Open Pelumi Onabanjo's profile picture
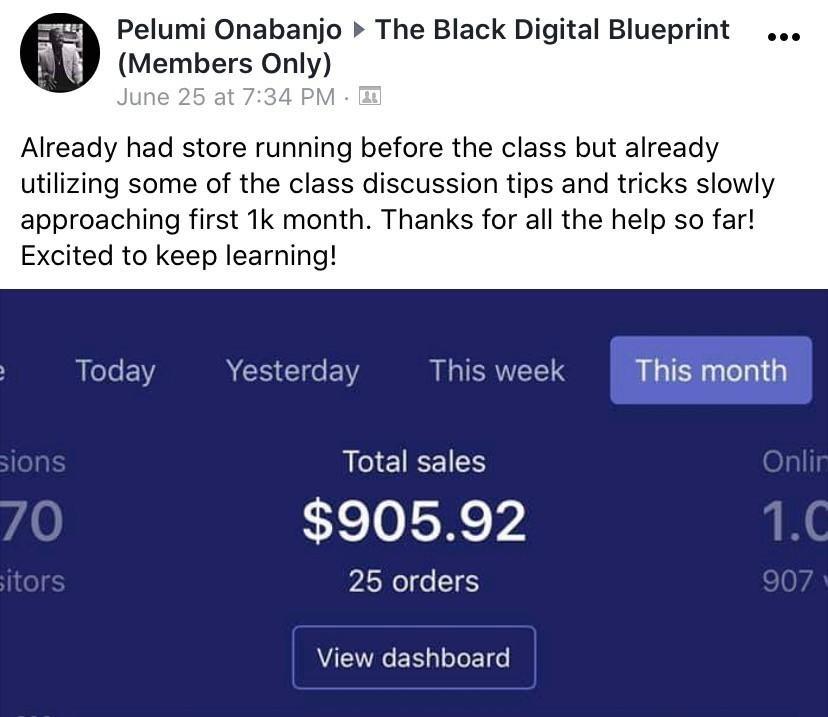Viewport: 828px width, 717px height. (x=60, y=53)
